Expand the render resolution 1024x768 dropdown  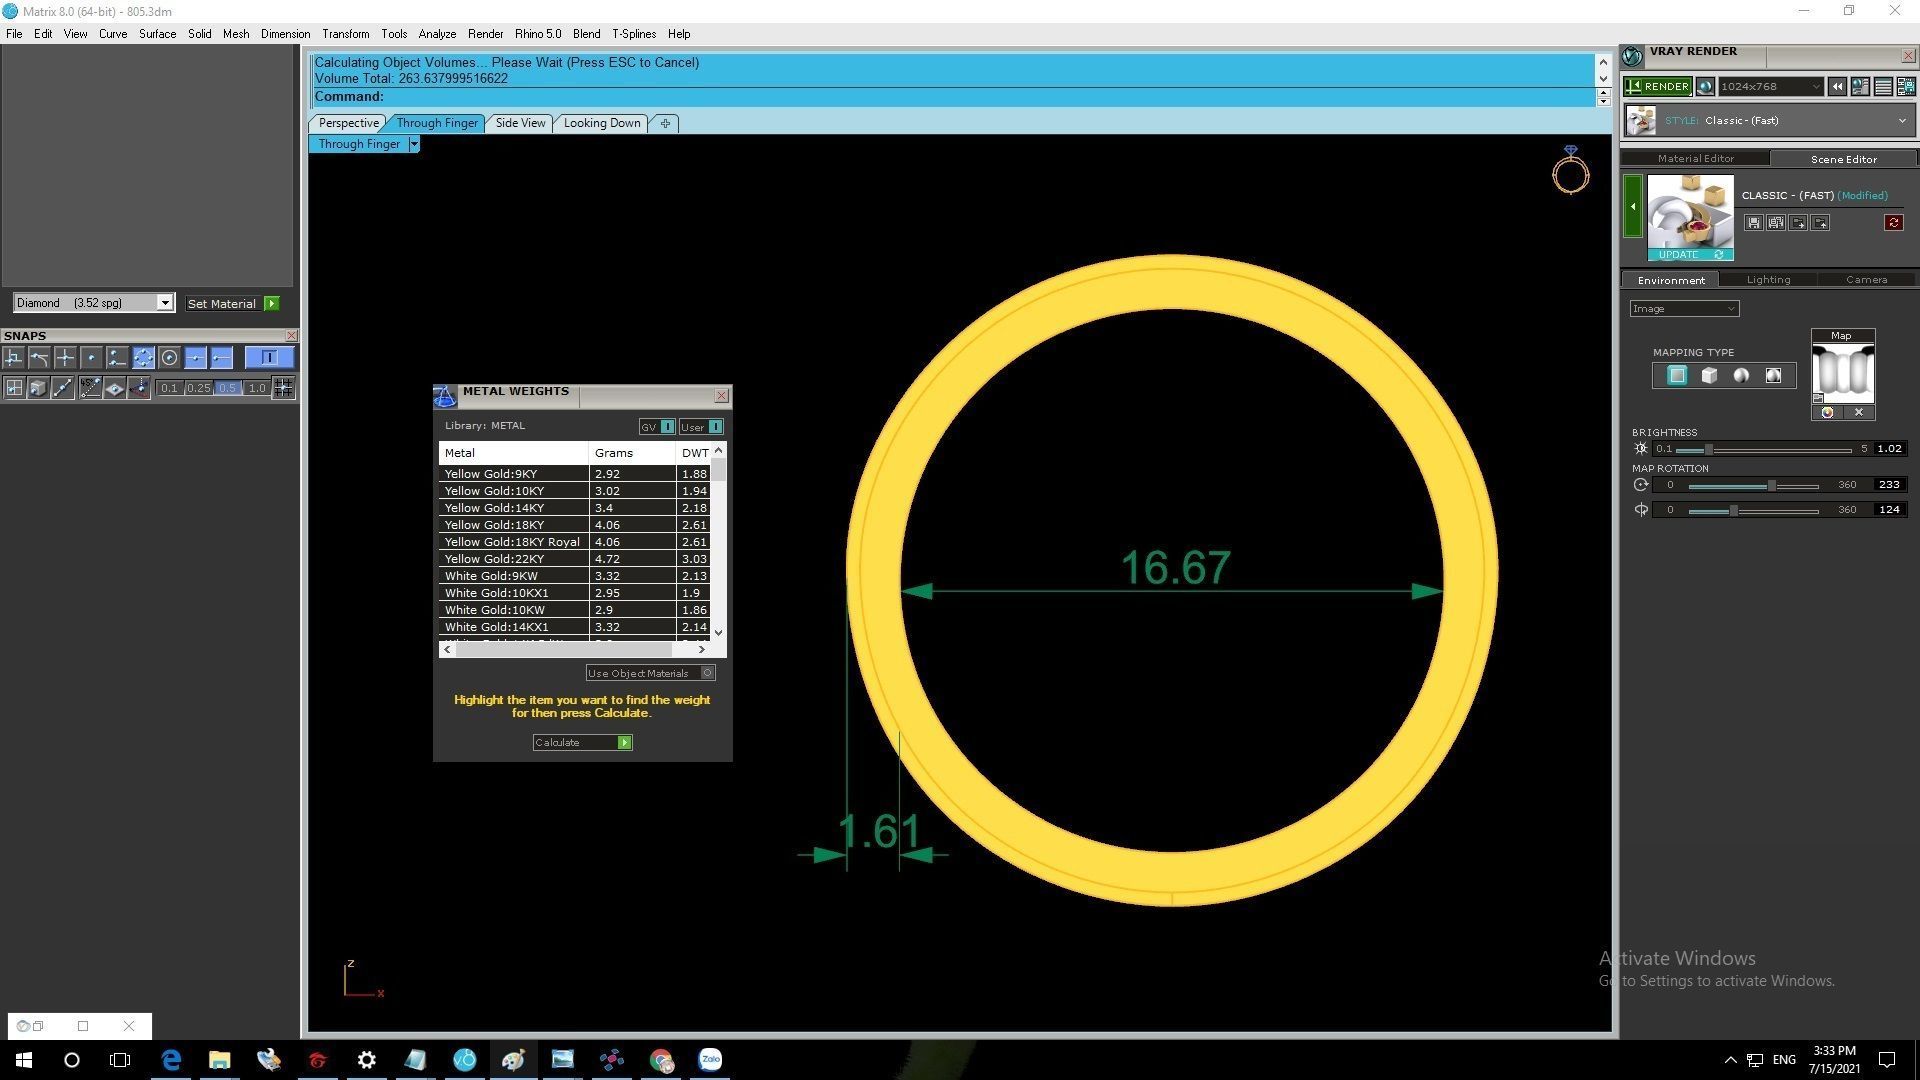coord(1815,87)
